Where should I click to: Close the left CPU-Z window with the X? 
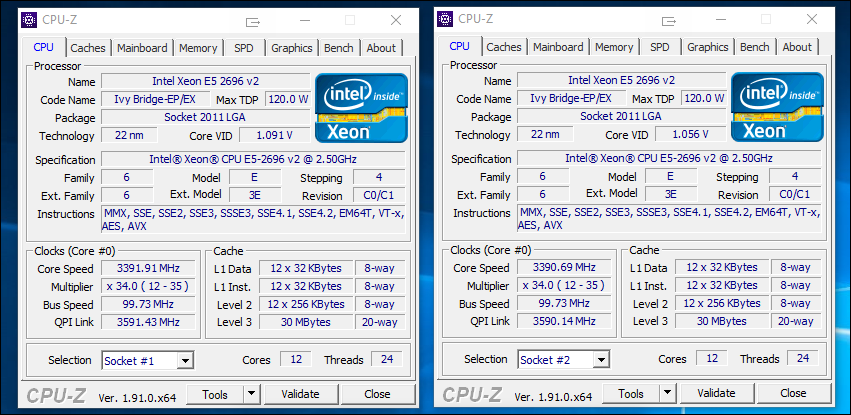coord(396,21)
